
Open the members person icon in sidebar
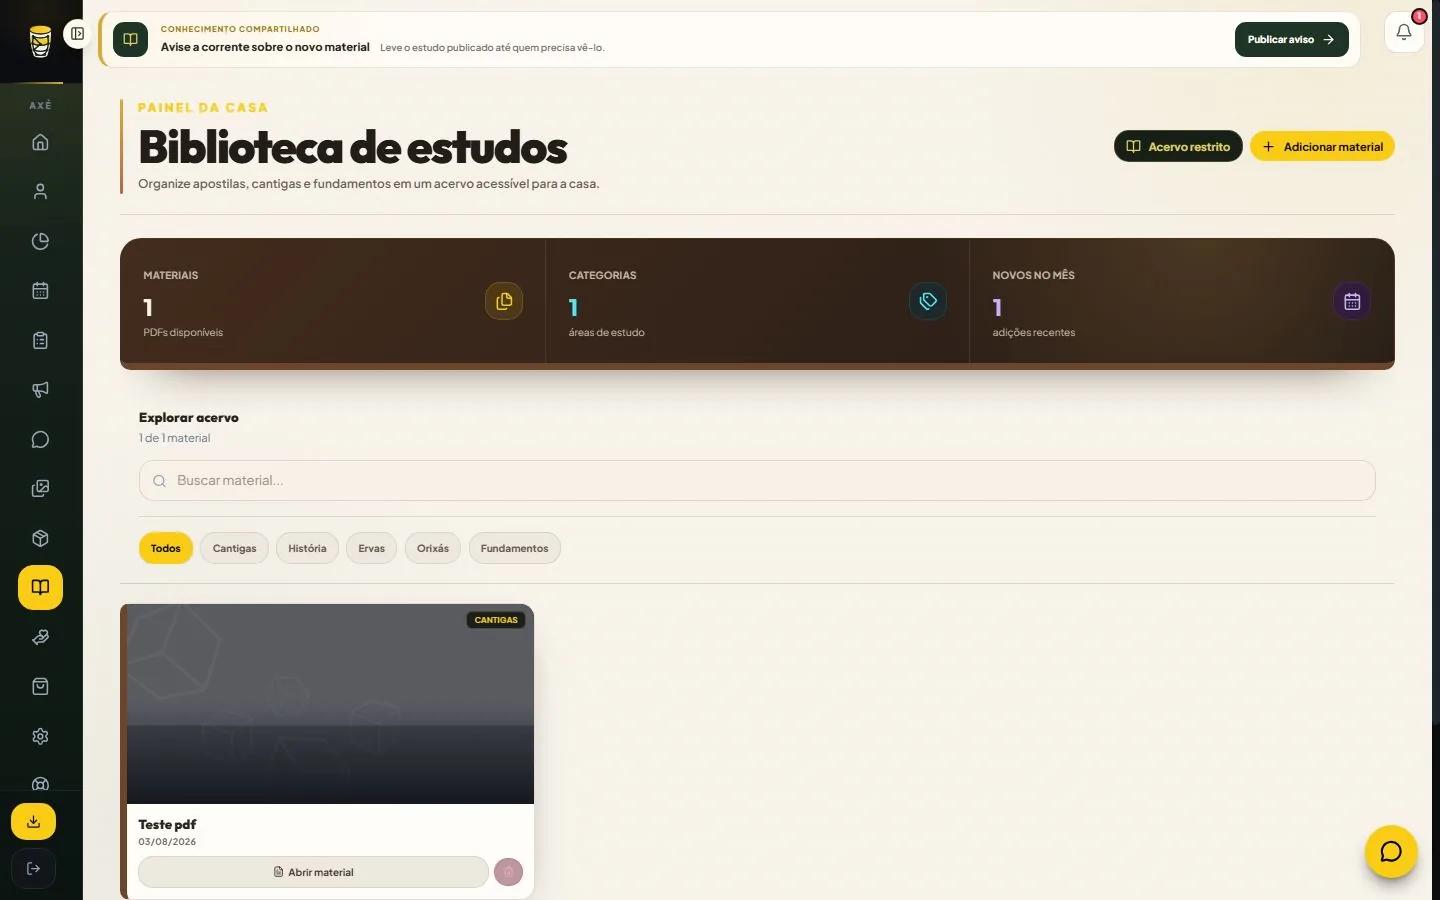click(40, 191)
